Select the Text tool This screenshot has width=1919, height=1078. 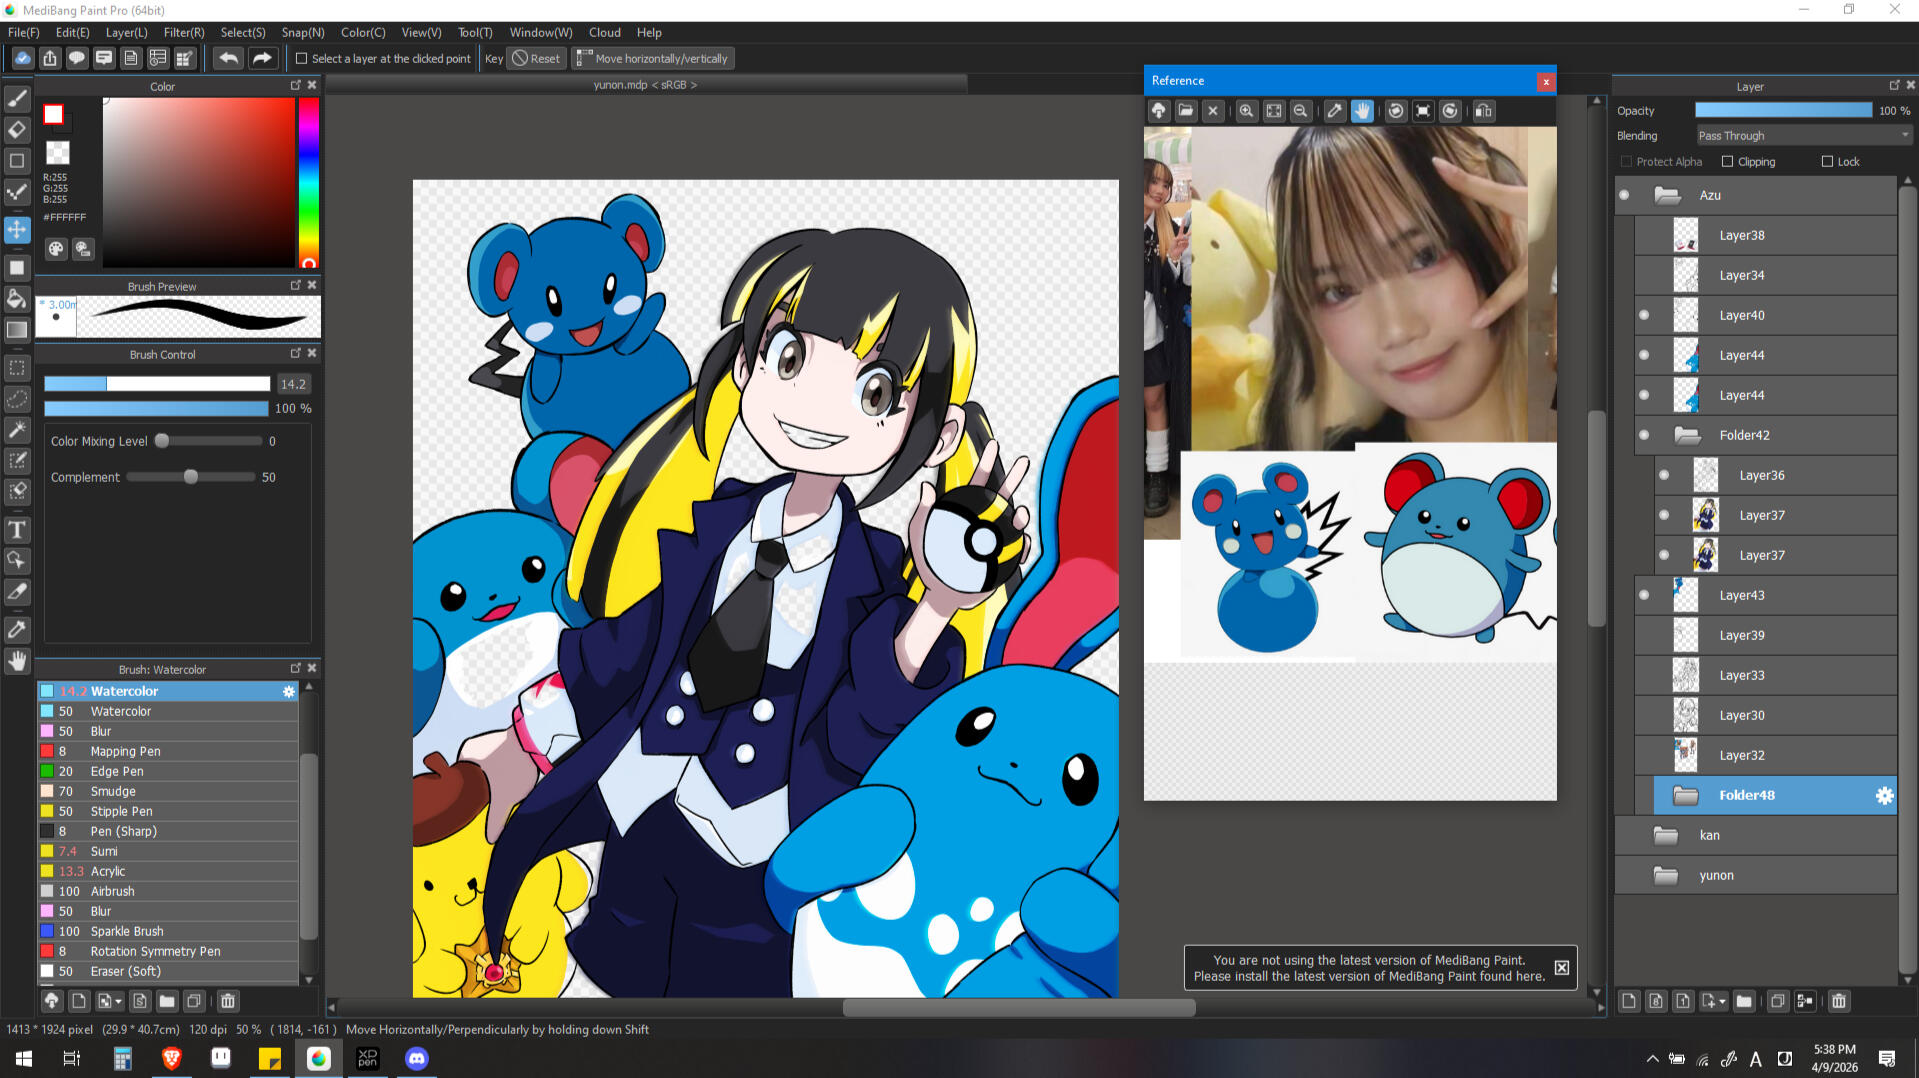[17, 530]
